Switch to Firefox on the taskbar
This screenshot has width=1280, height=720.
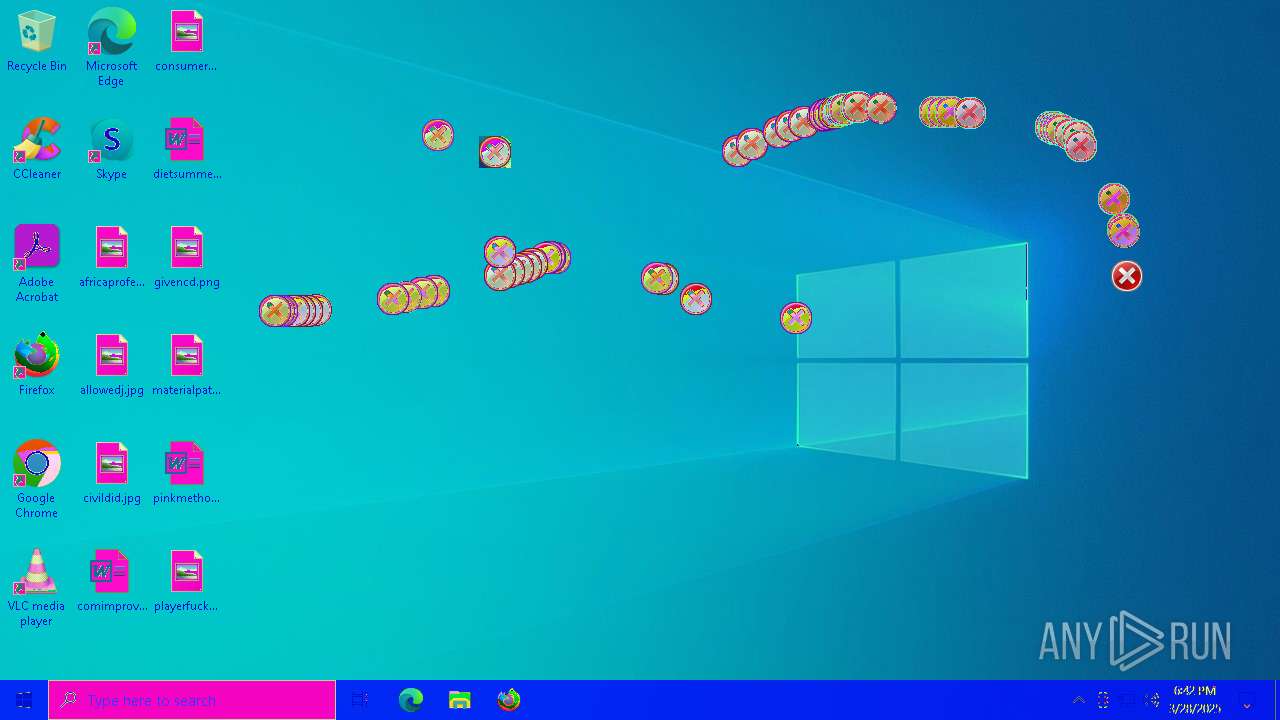tap(509, 700)
